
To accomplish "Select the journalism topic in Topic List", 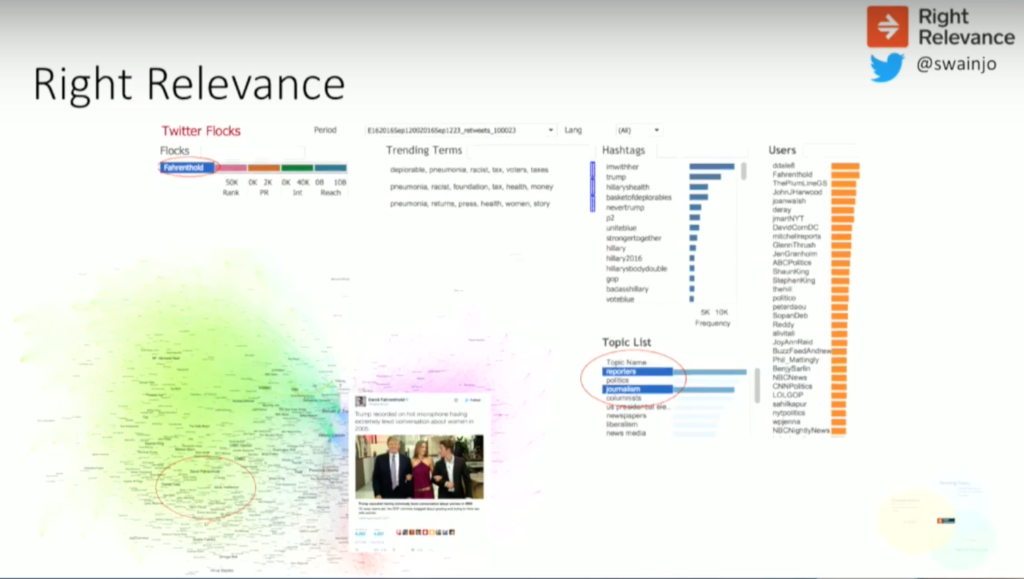I will pos(621,391).
